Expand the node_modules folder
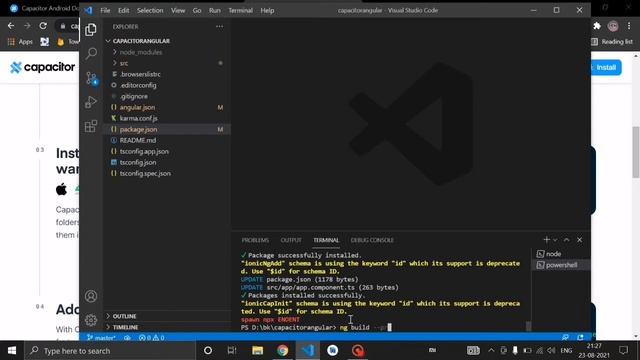The height and width of the screenshot is (360, 640). tap(167, 52)
